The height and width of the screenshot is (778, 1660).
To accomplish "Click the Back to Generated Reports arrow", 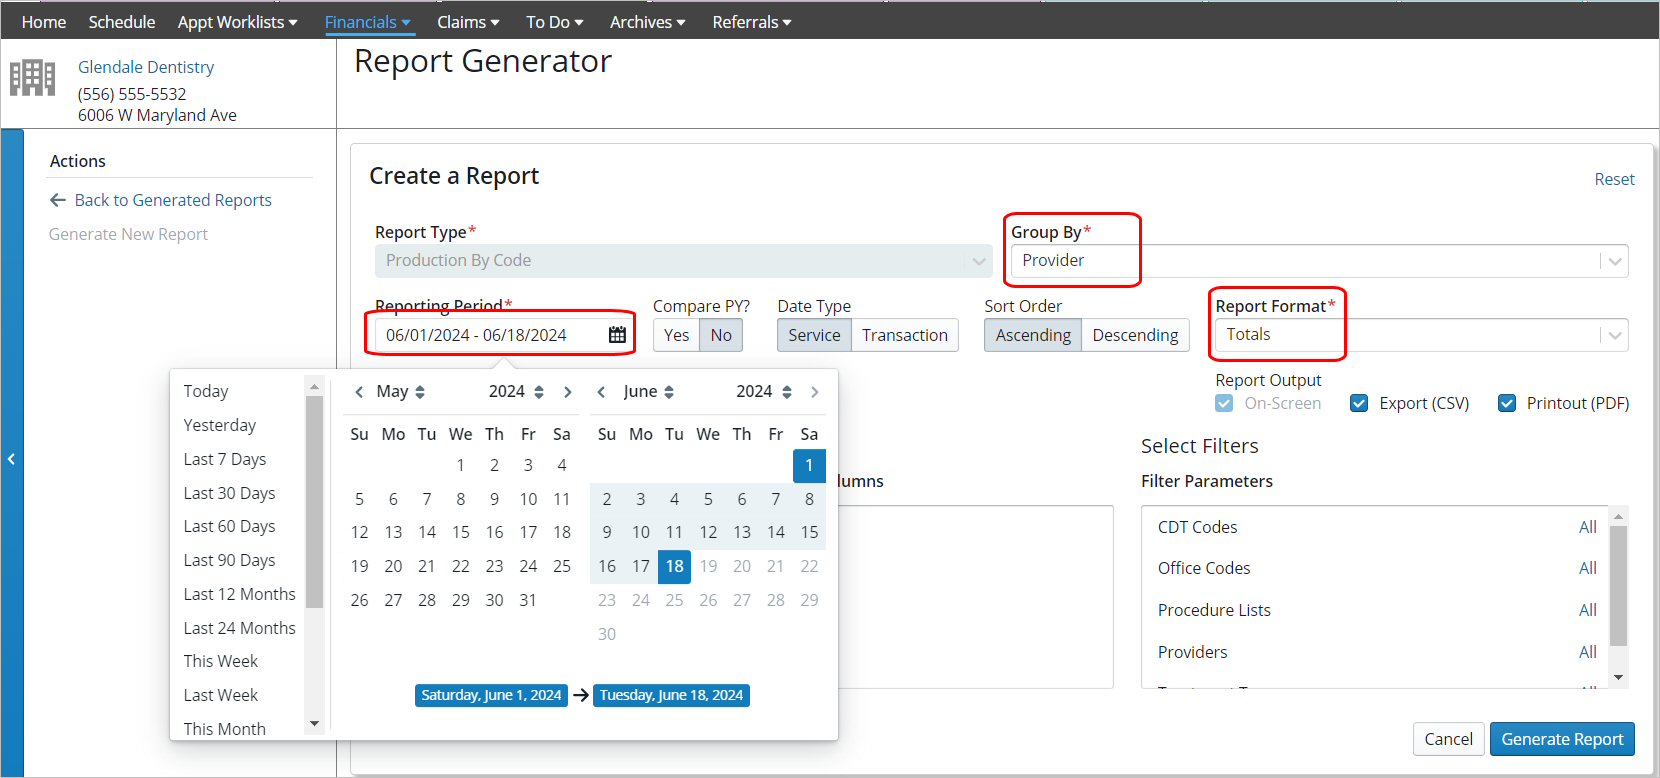I will pos(58,200).
